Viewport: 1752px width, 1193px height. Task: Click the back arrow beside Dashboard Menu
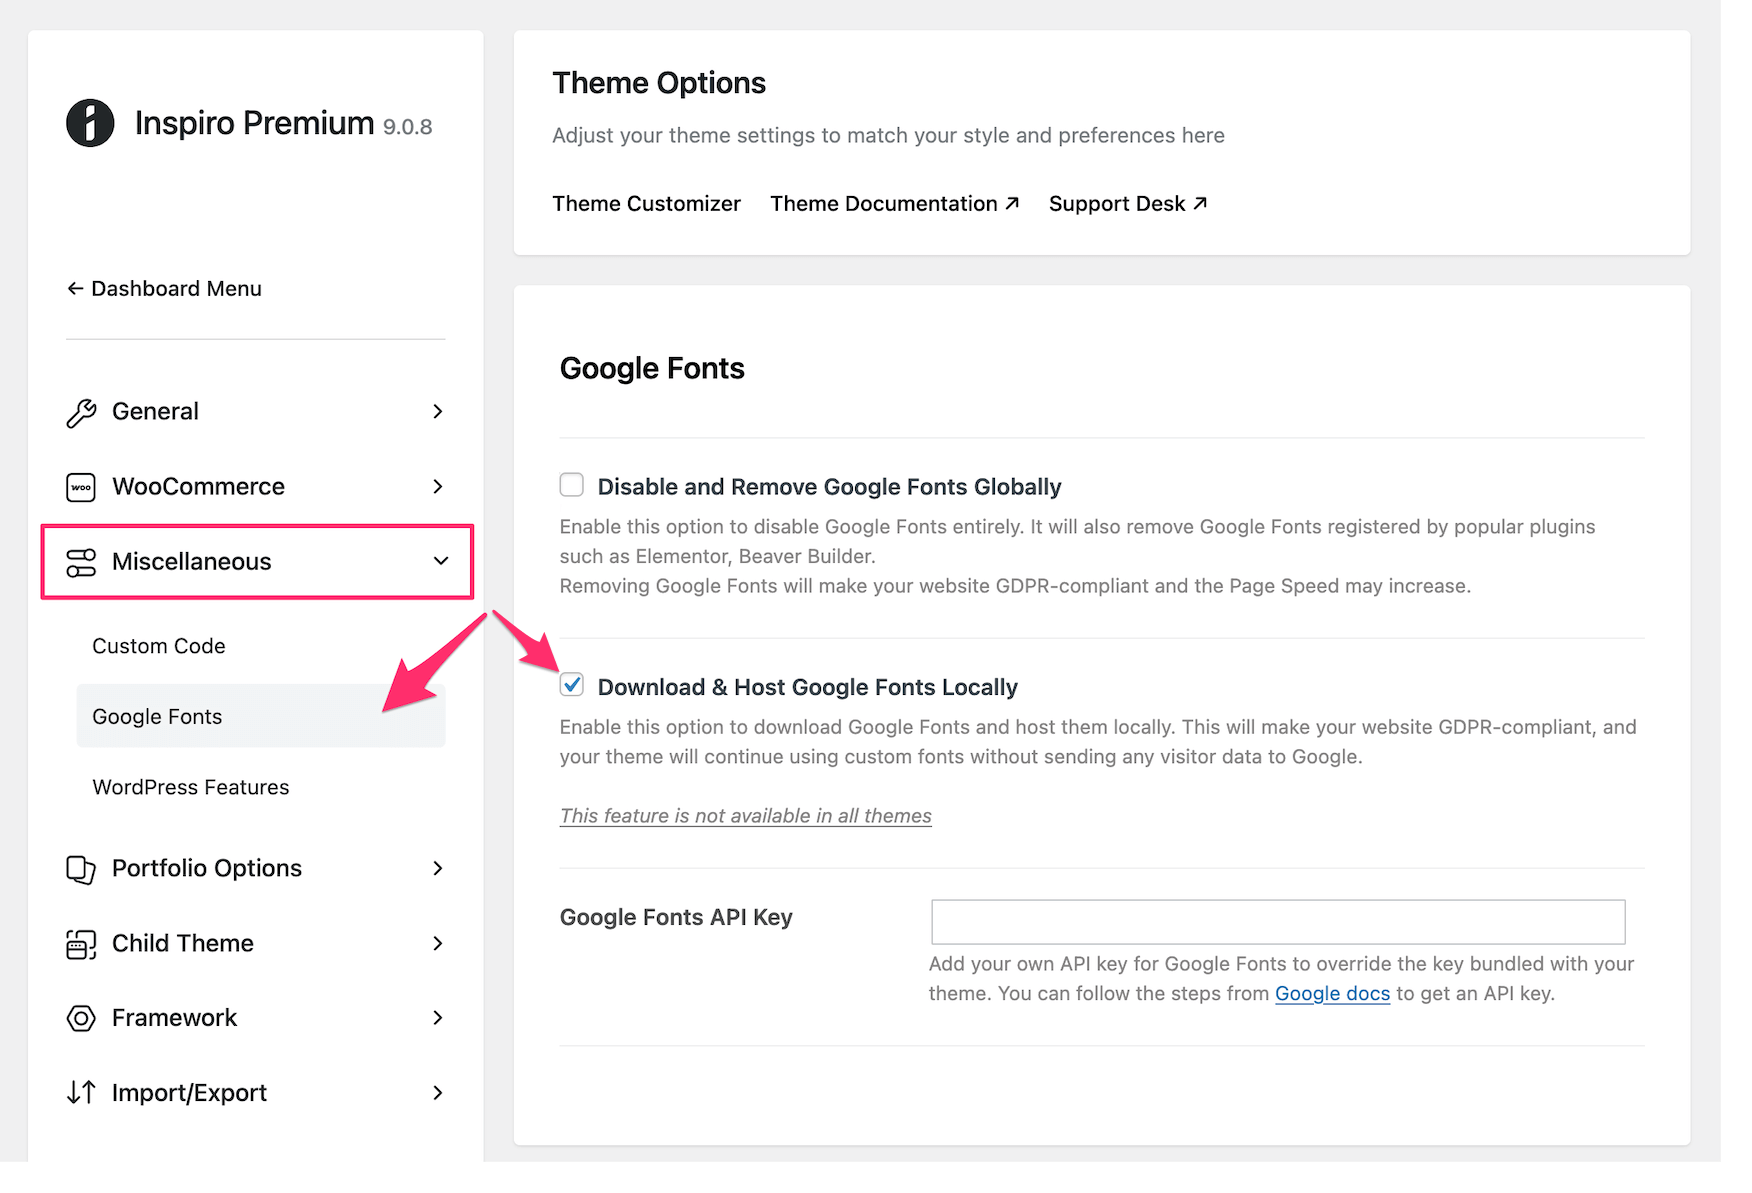click(75, 289)
